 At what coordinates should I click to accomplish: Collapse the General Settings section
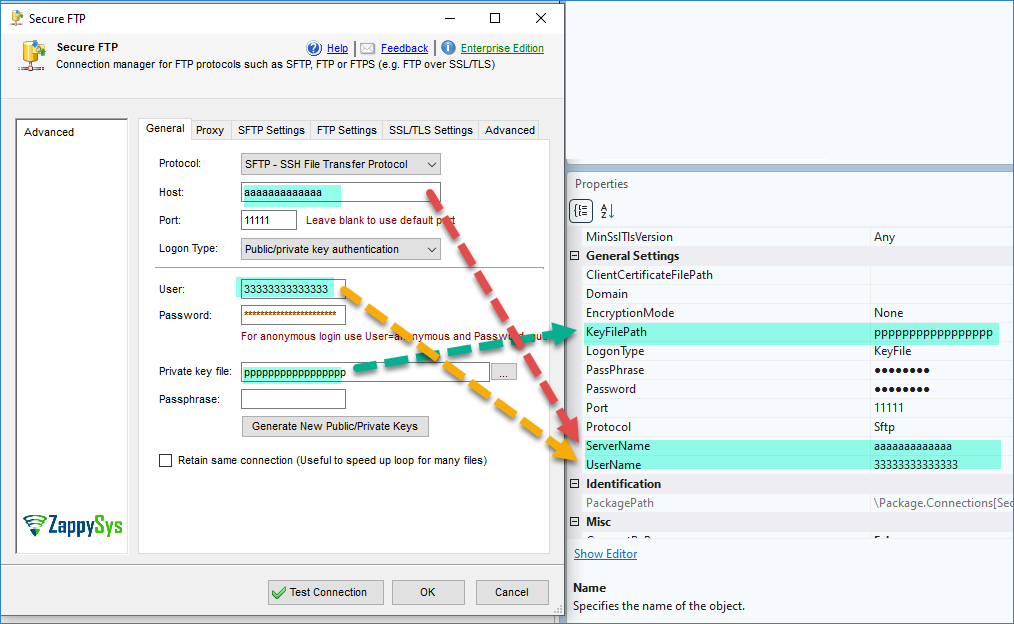pos(574,255)
